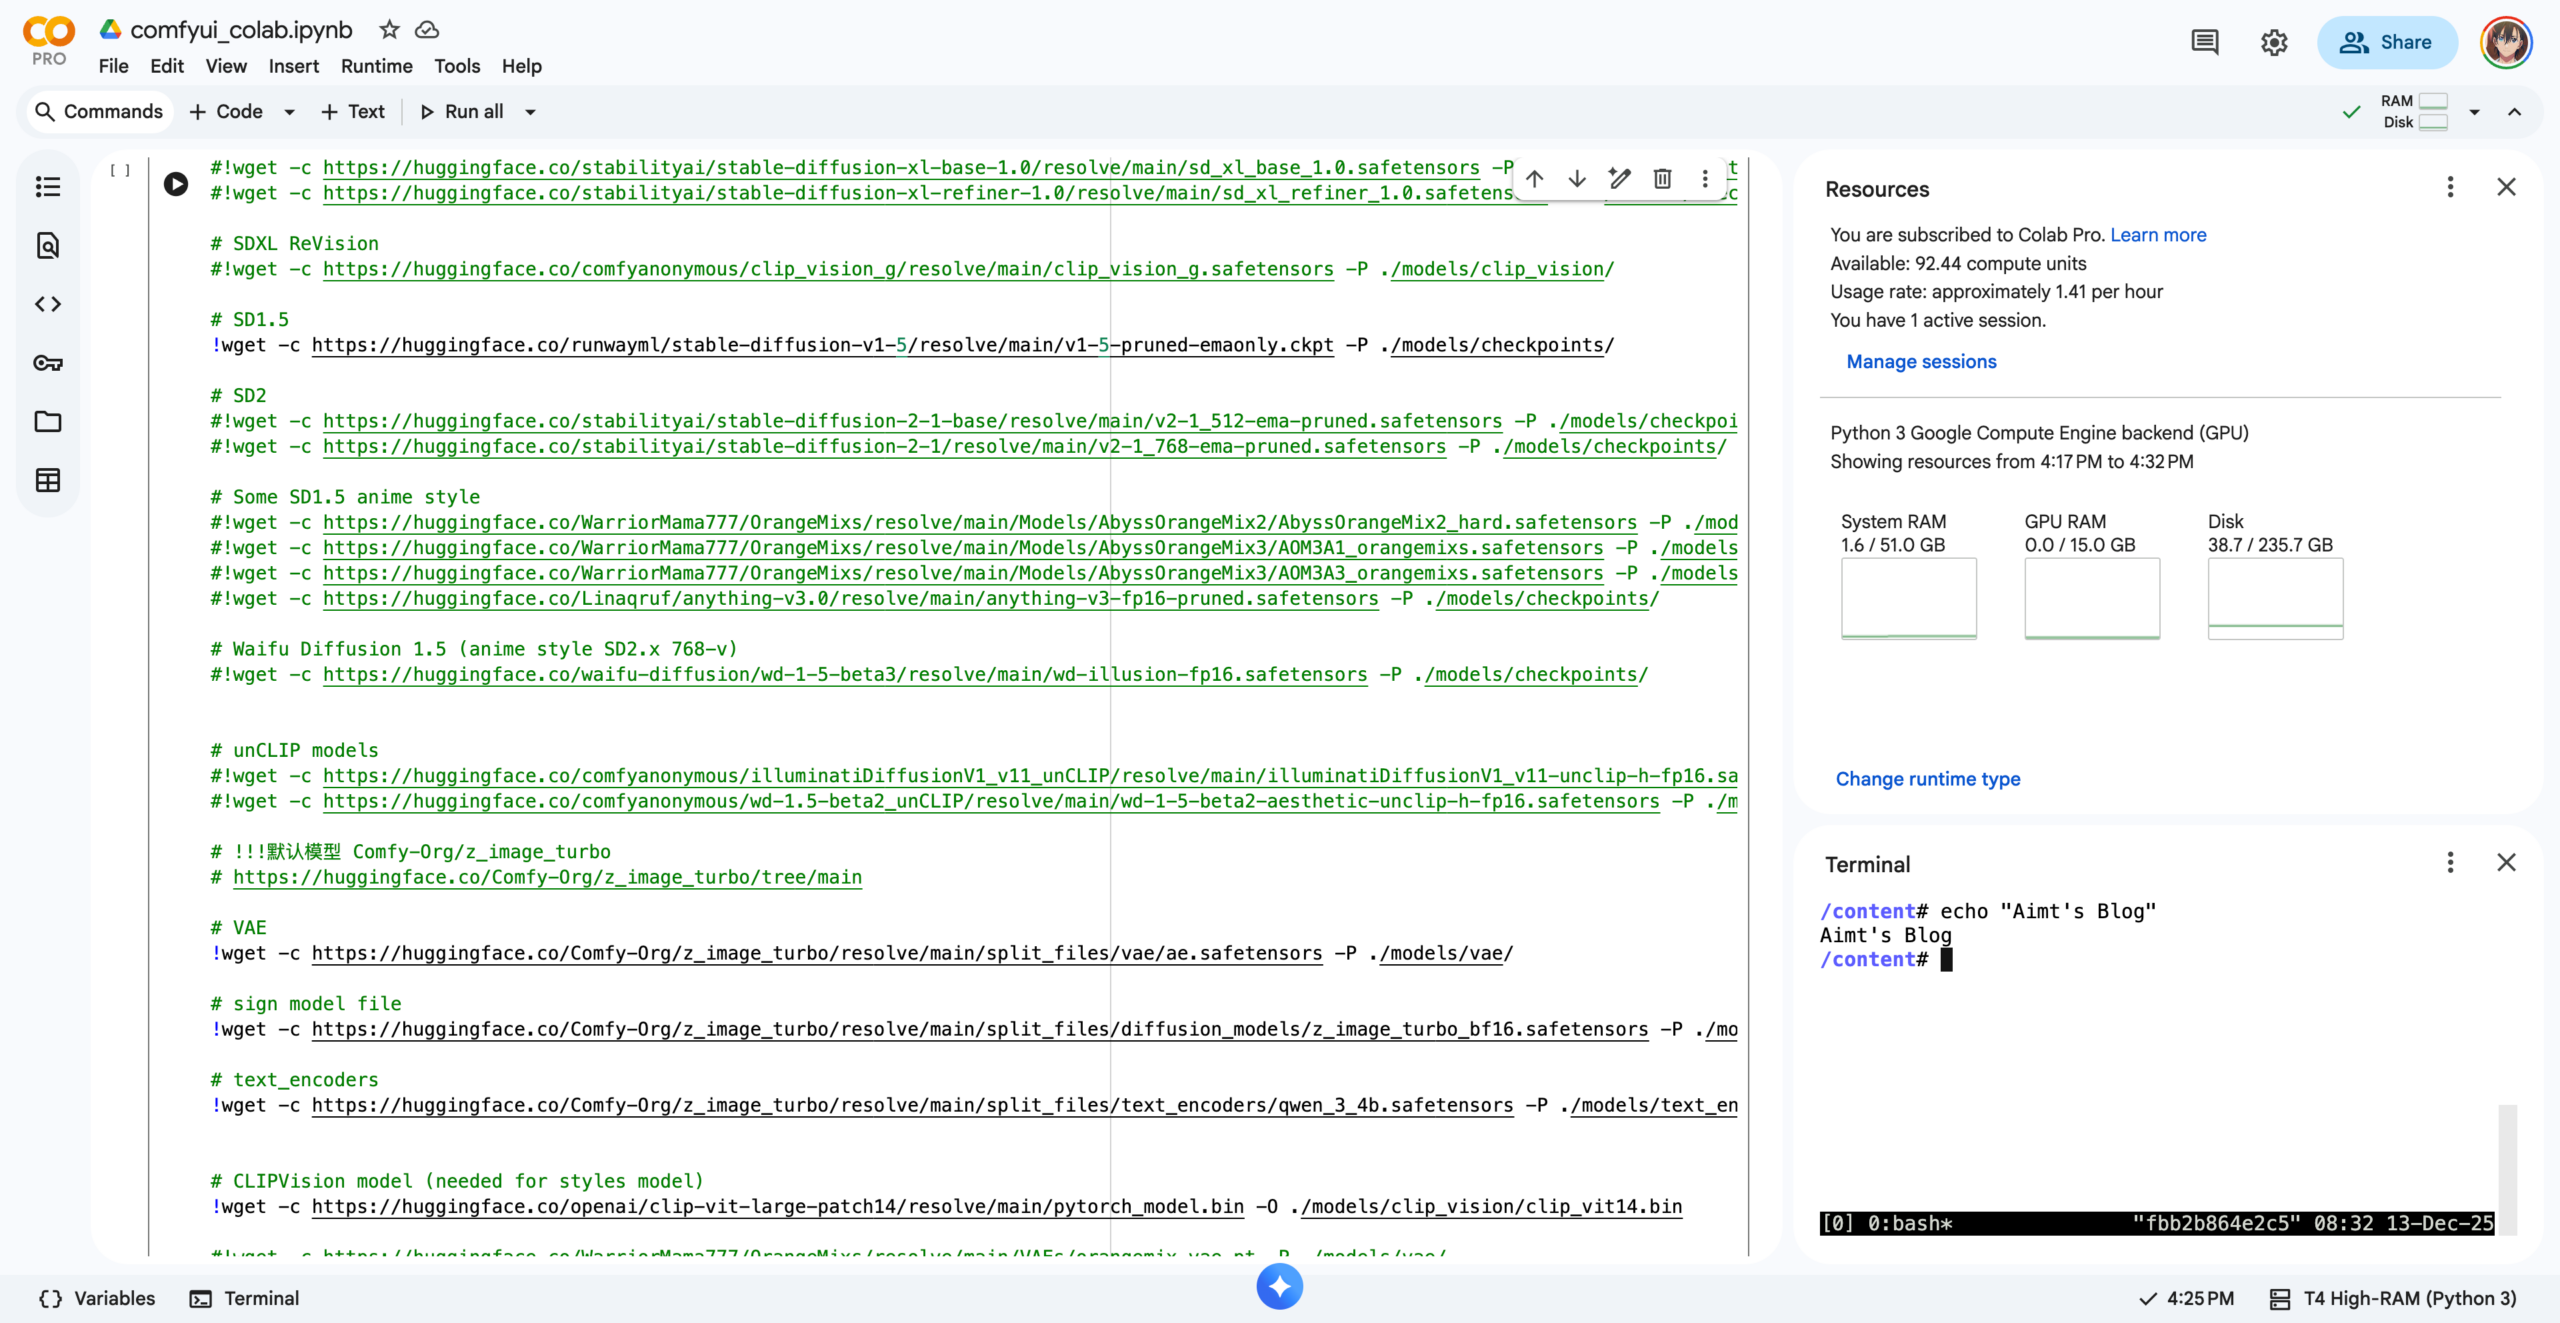
Task: Collapse the header with the chevron toggle
Action: (2514, 112)
